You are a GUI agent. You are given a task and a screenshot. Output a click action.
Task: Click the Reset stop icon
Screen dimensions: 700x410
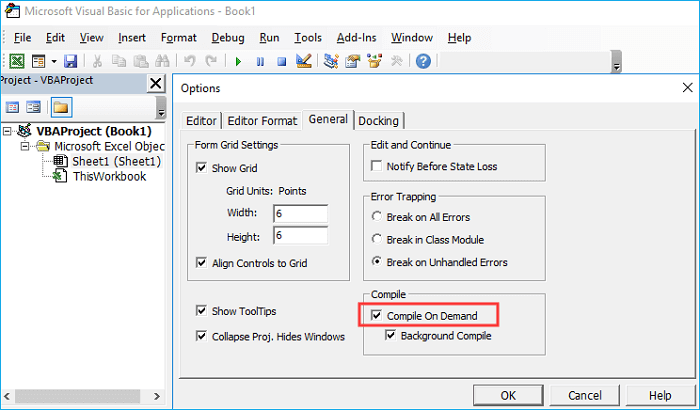pos(282,61)
